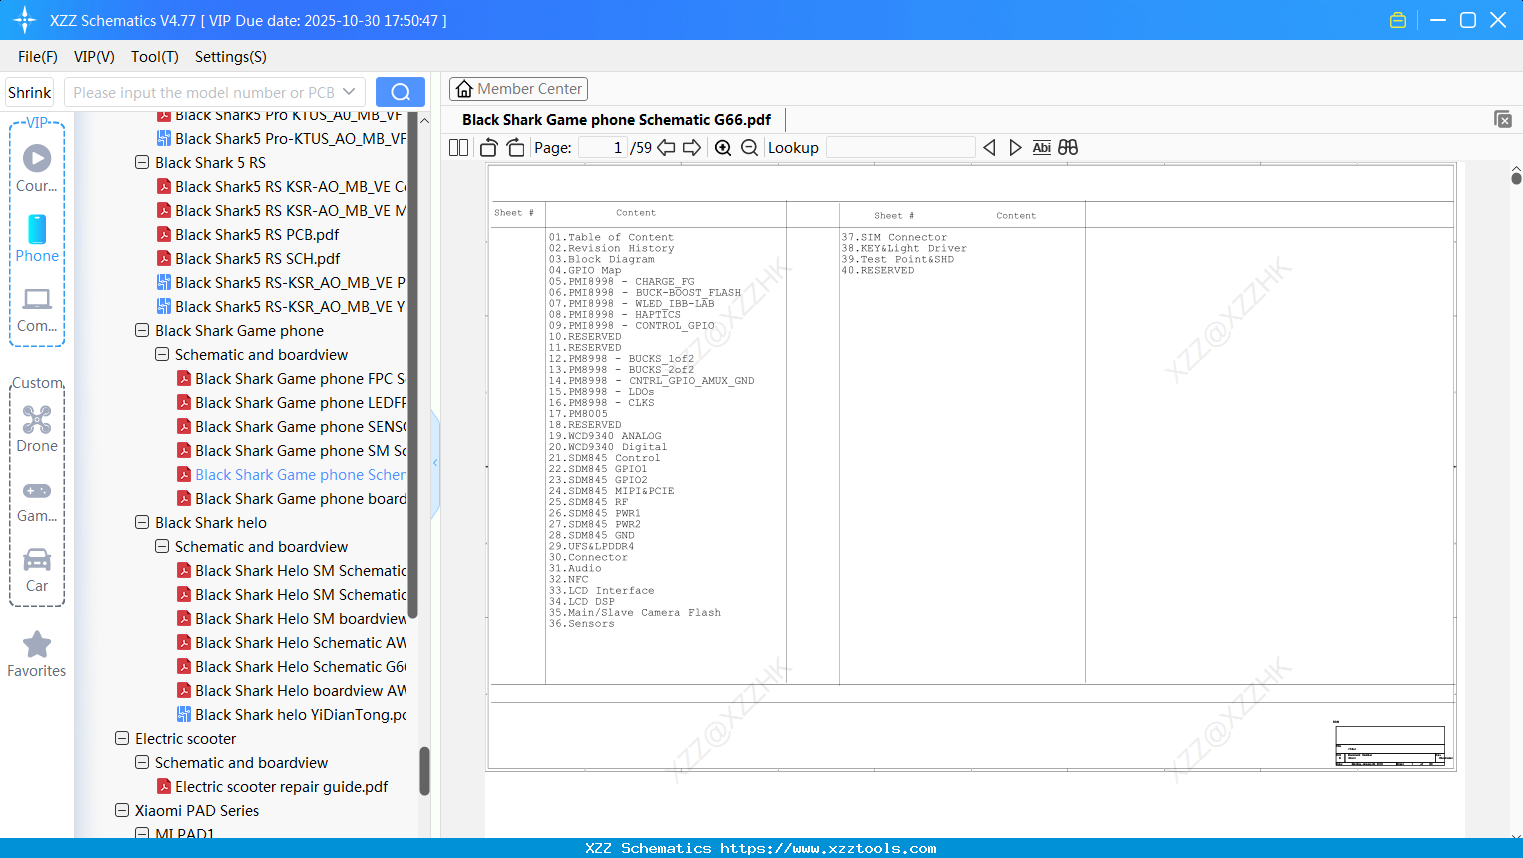Viewport: 1523px width, 858px height.
Task: Open the Game console category
Action: click(x=37, y=500)
